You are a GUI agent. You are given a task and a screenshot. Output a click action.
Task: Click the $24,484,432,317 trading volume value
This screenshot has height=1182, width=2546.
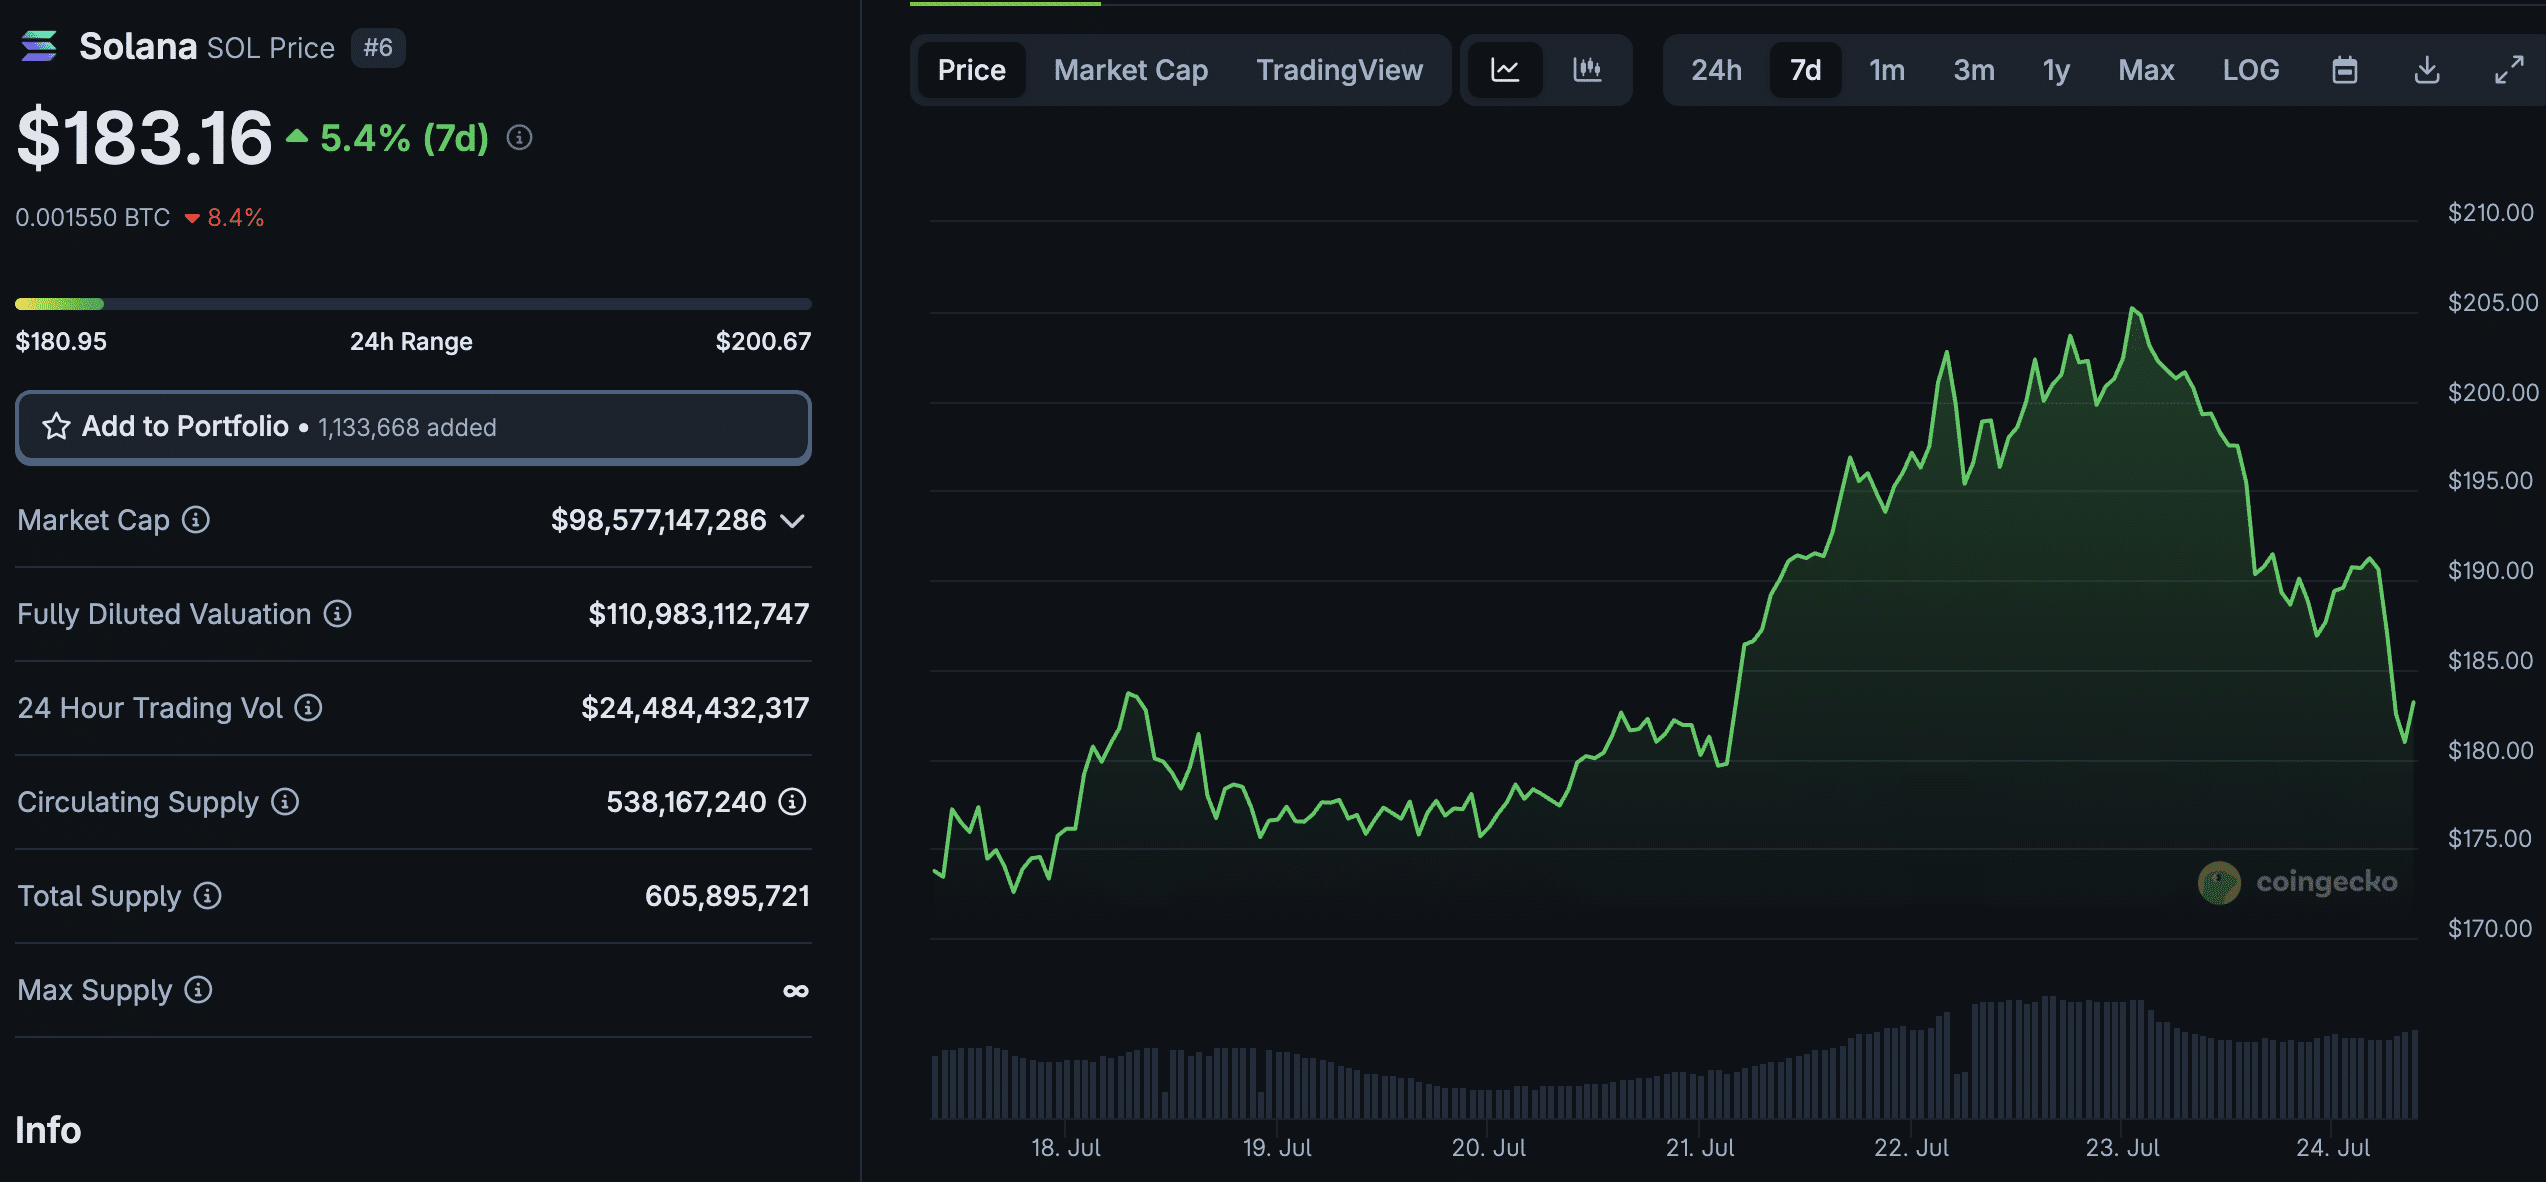(x=695, y=708)
